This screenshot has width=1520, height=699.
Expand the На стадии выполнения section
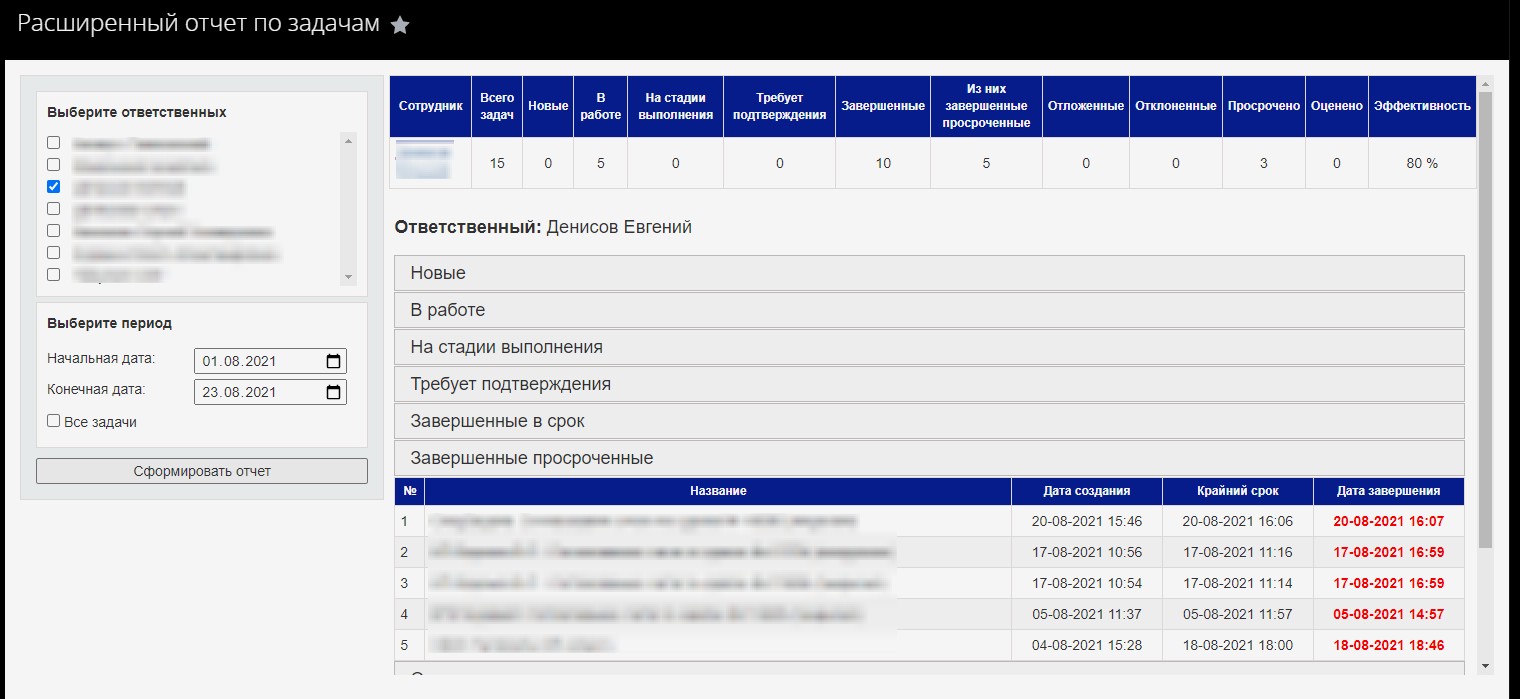[928, 347]
